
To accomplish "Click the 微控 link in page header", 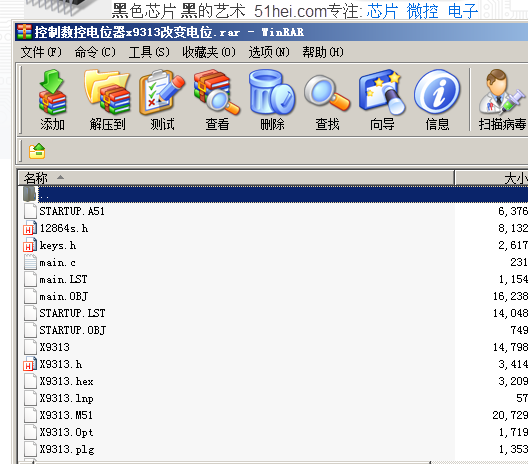I will (x=422, y=11).
